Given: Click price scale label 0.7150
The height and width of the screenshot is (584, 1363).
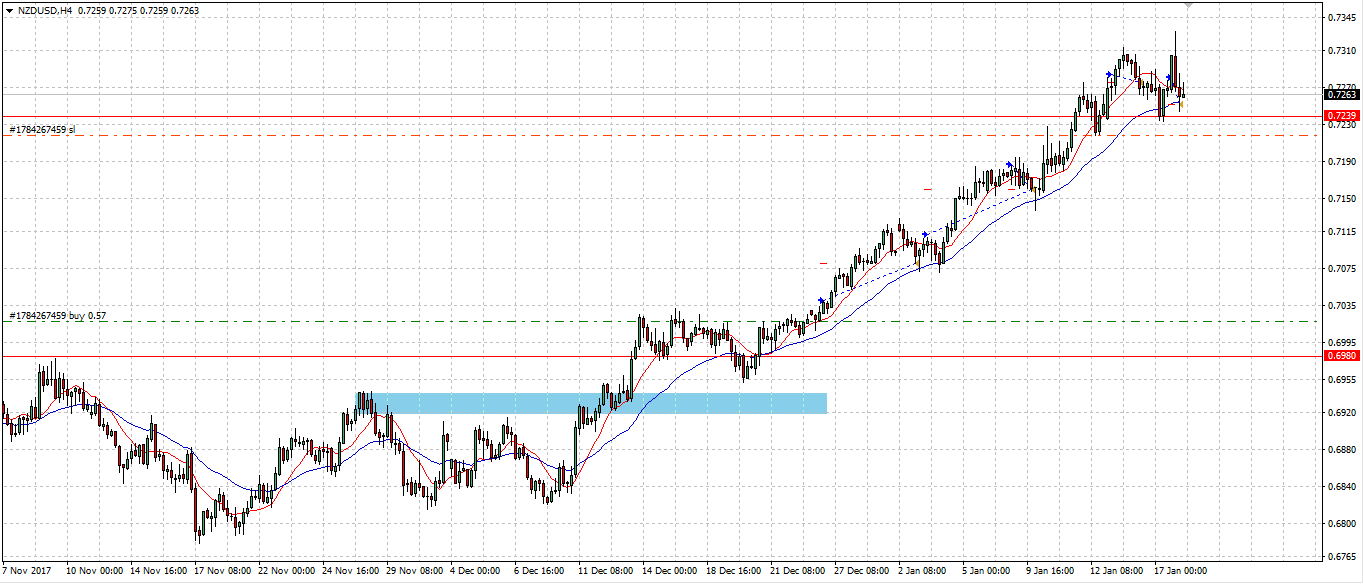Looking at the screenshot, I should 1342,199.
